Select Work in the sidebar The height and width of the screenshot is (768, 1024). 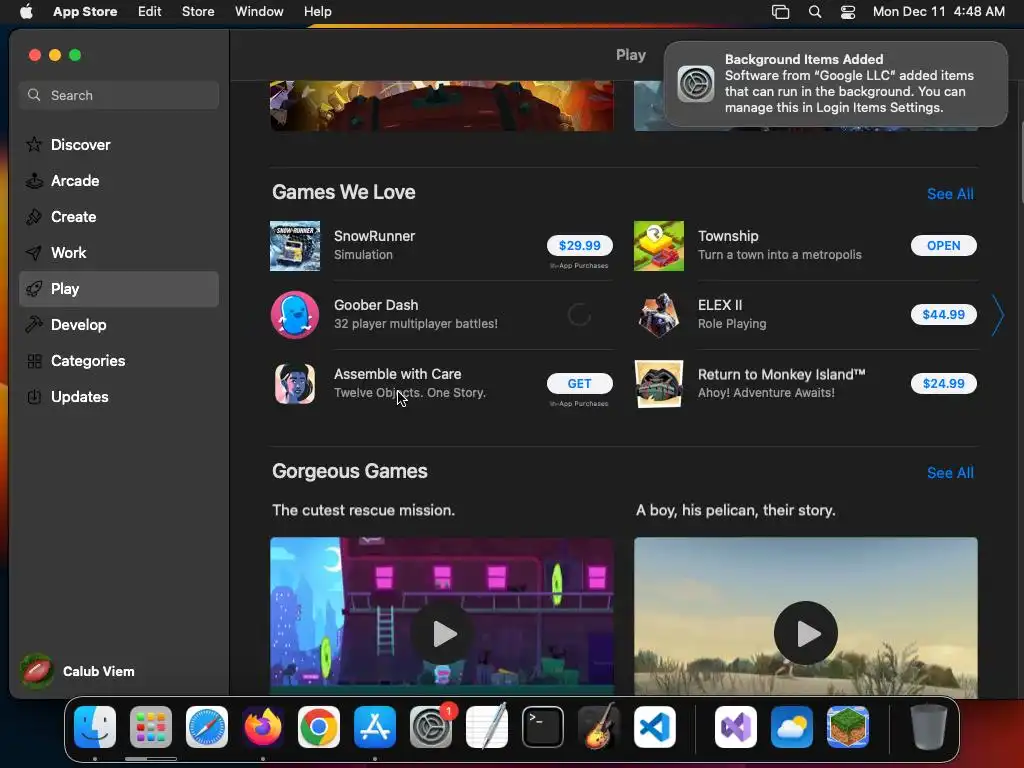coord(119,253)
